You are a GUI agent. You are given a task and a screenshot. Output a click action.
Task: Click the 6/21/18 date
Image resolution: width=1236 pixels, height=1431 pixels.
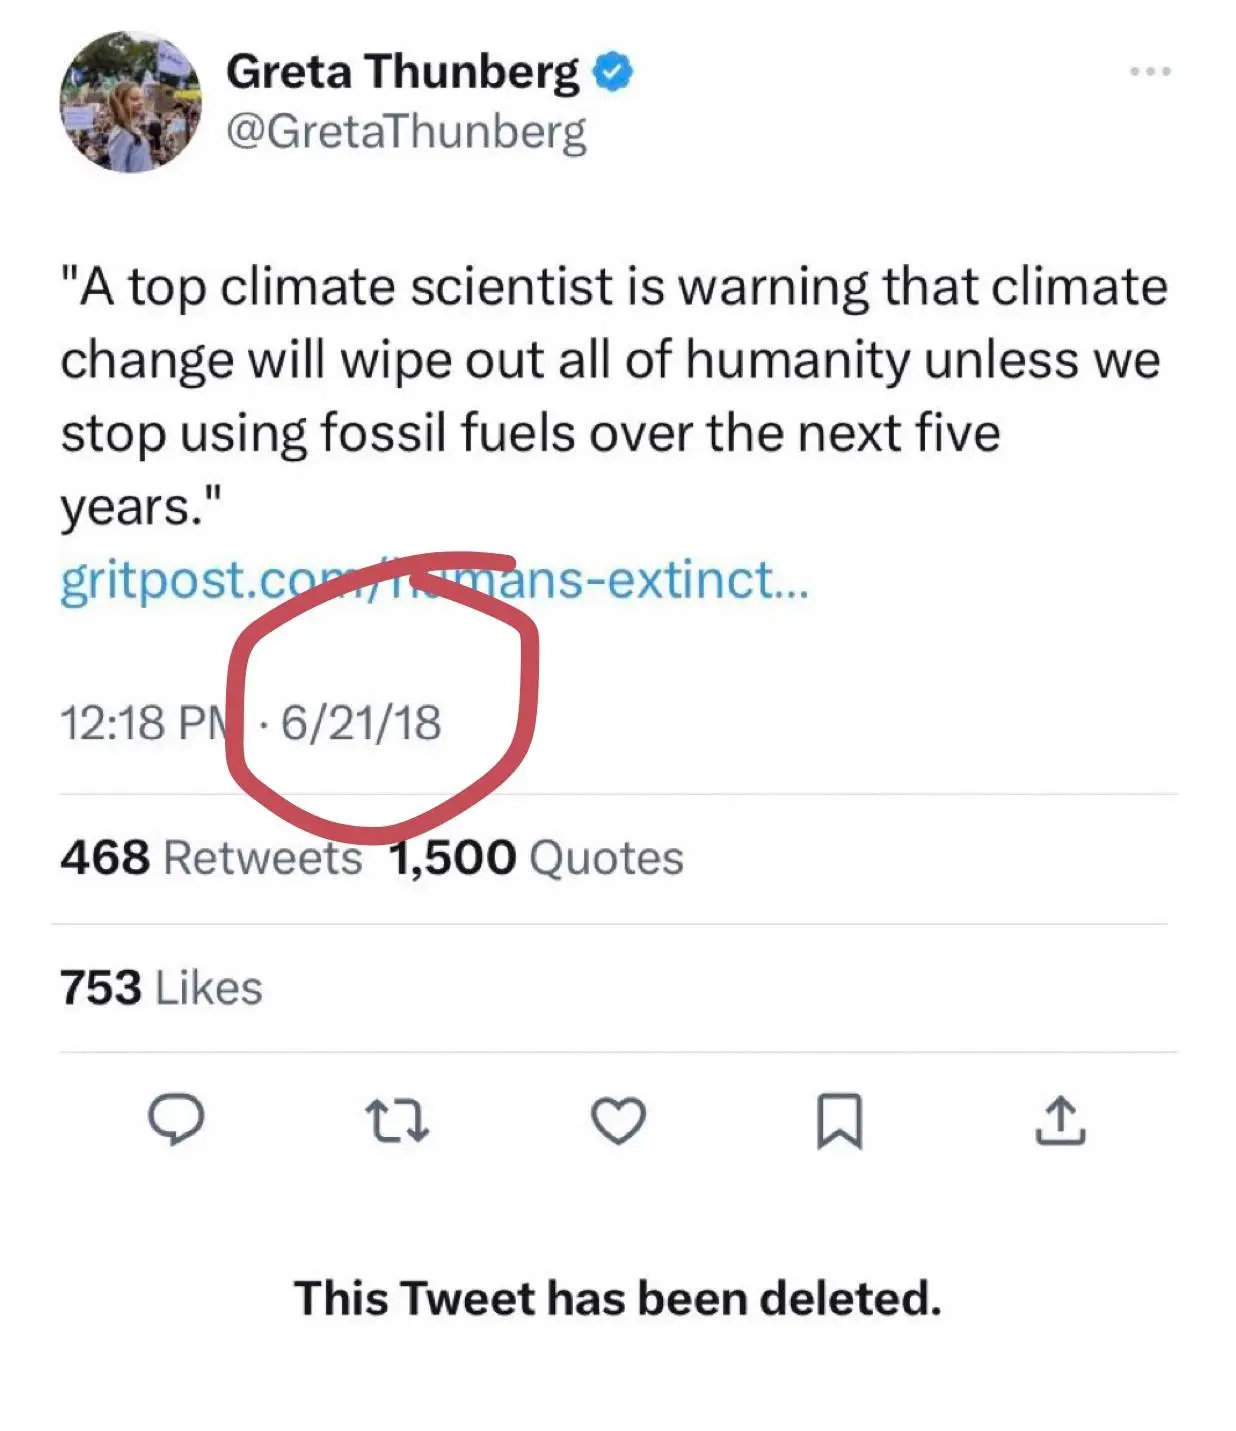[x=361, y=723]
